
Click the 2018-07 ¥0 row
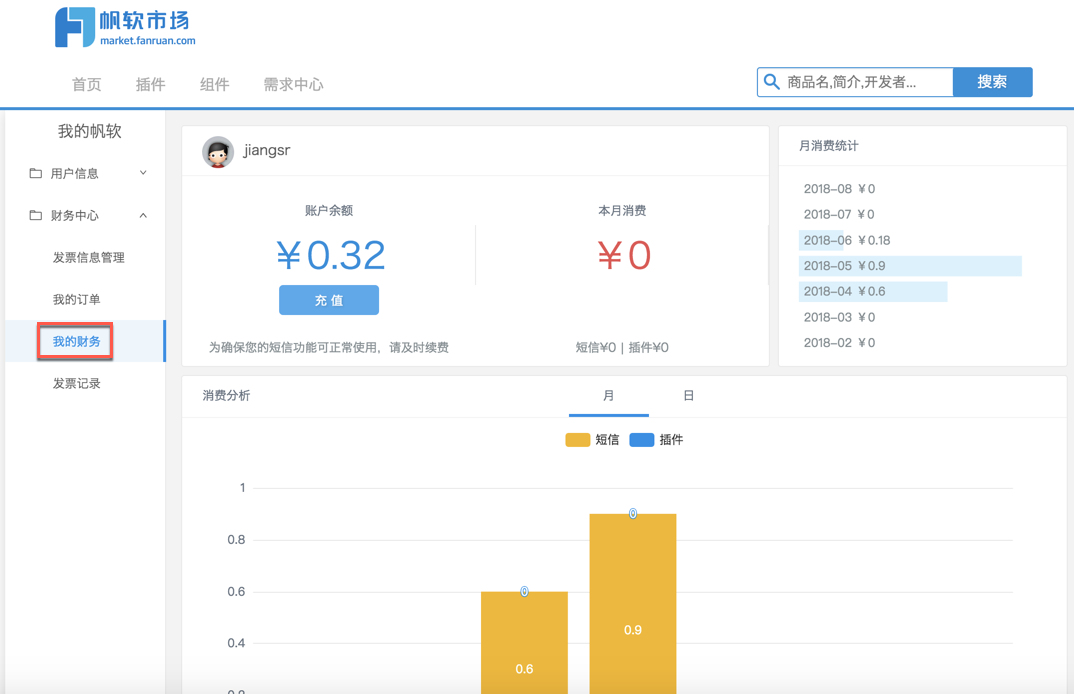tap(839, 214)
